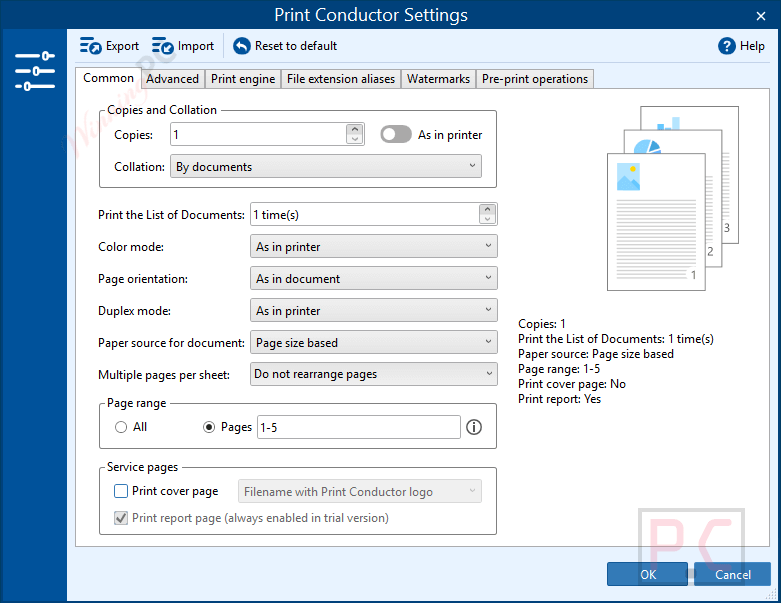Switch to the Watermarks tab
The height and width of the screenshot is (603, 781).
(x=438, y=79)
